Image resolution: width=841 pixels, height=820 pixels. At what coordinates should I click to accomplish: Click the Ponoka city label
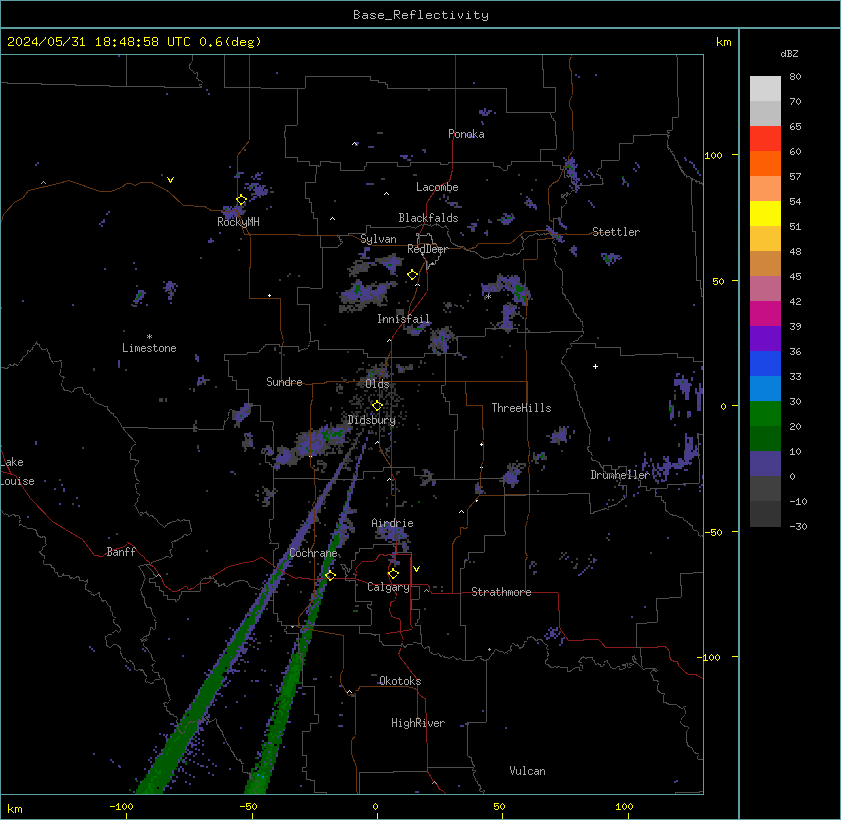point(466,134)
